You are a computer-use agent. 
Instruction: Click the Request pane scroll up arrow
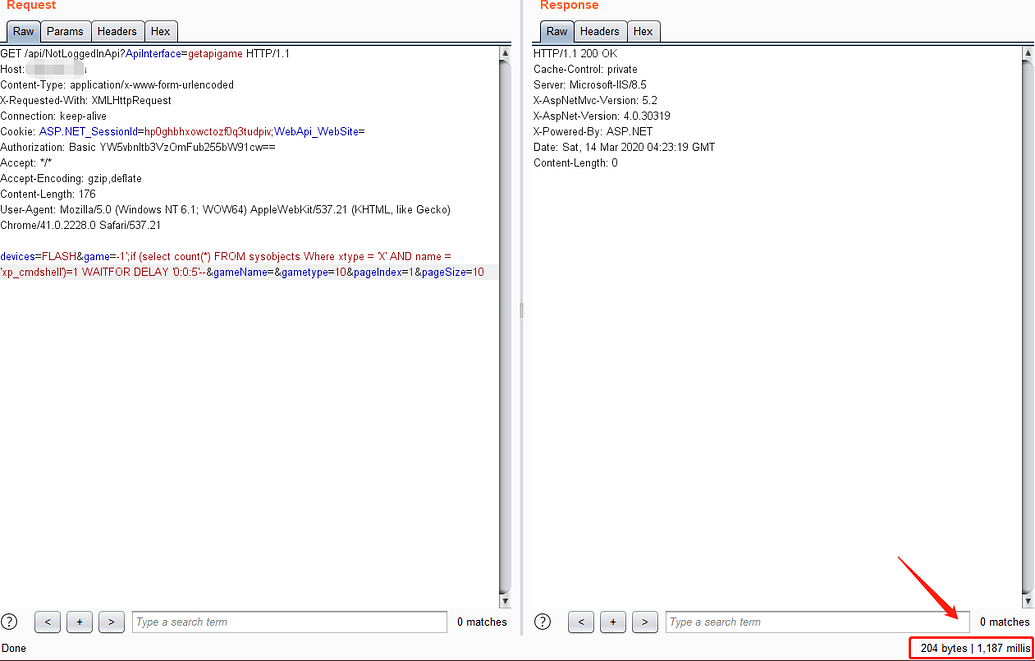[x=505, y=53]
